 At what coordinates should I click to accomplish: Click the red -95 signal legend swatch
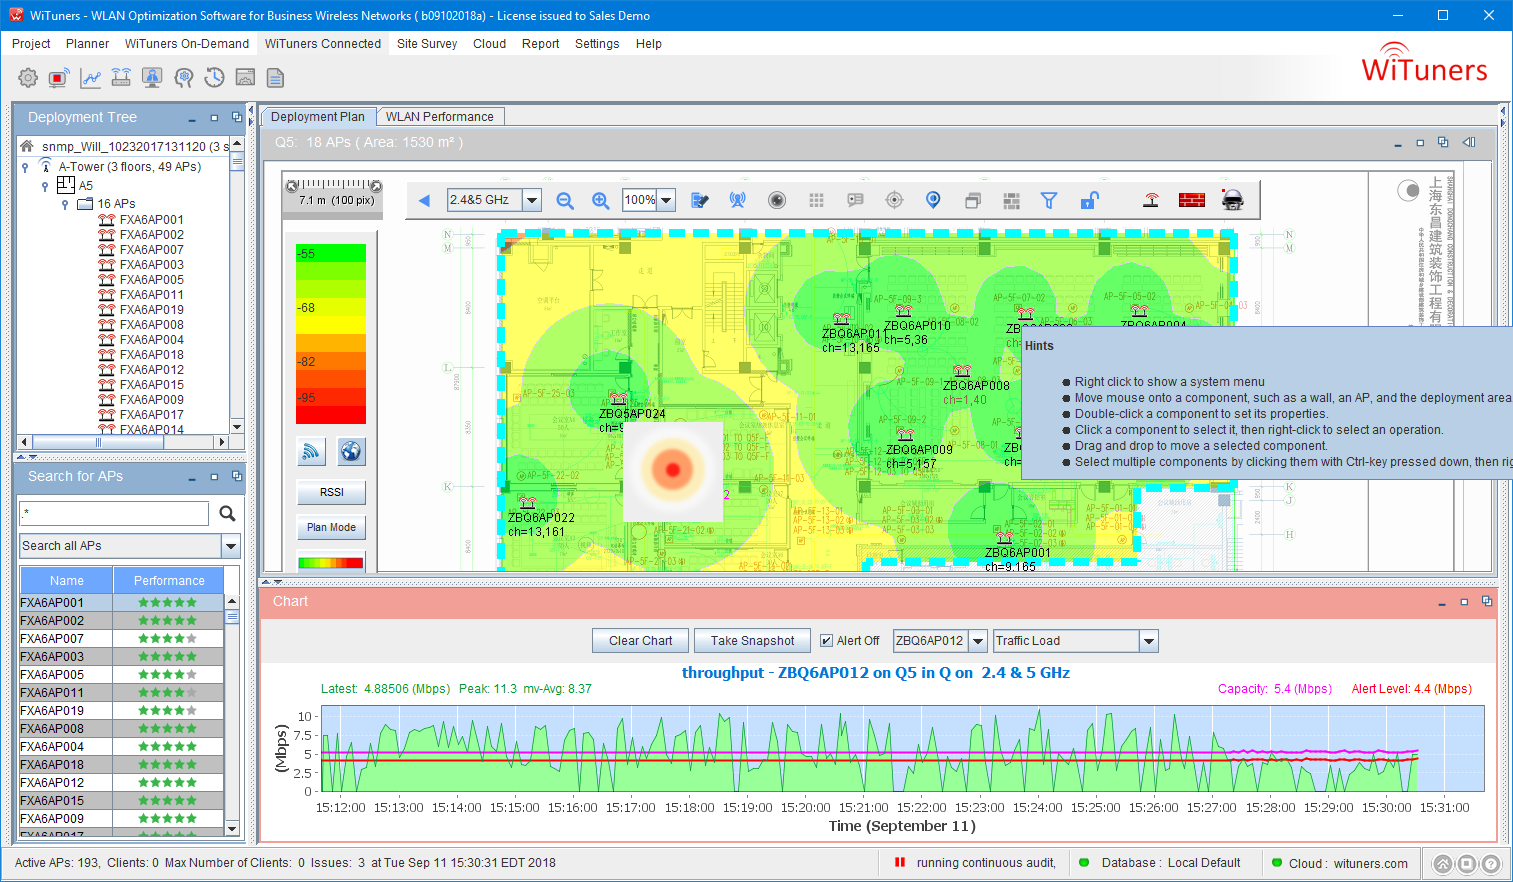[x=331, y=398]
